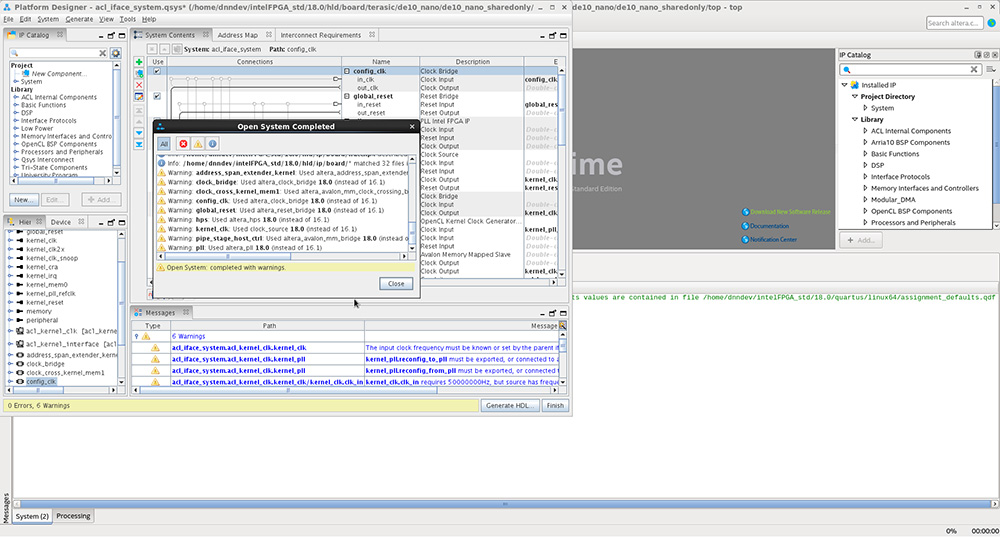Click the New... button in IP Catalog
1000x537 pixels.
click(24, 200)
